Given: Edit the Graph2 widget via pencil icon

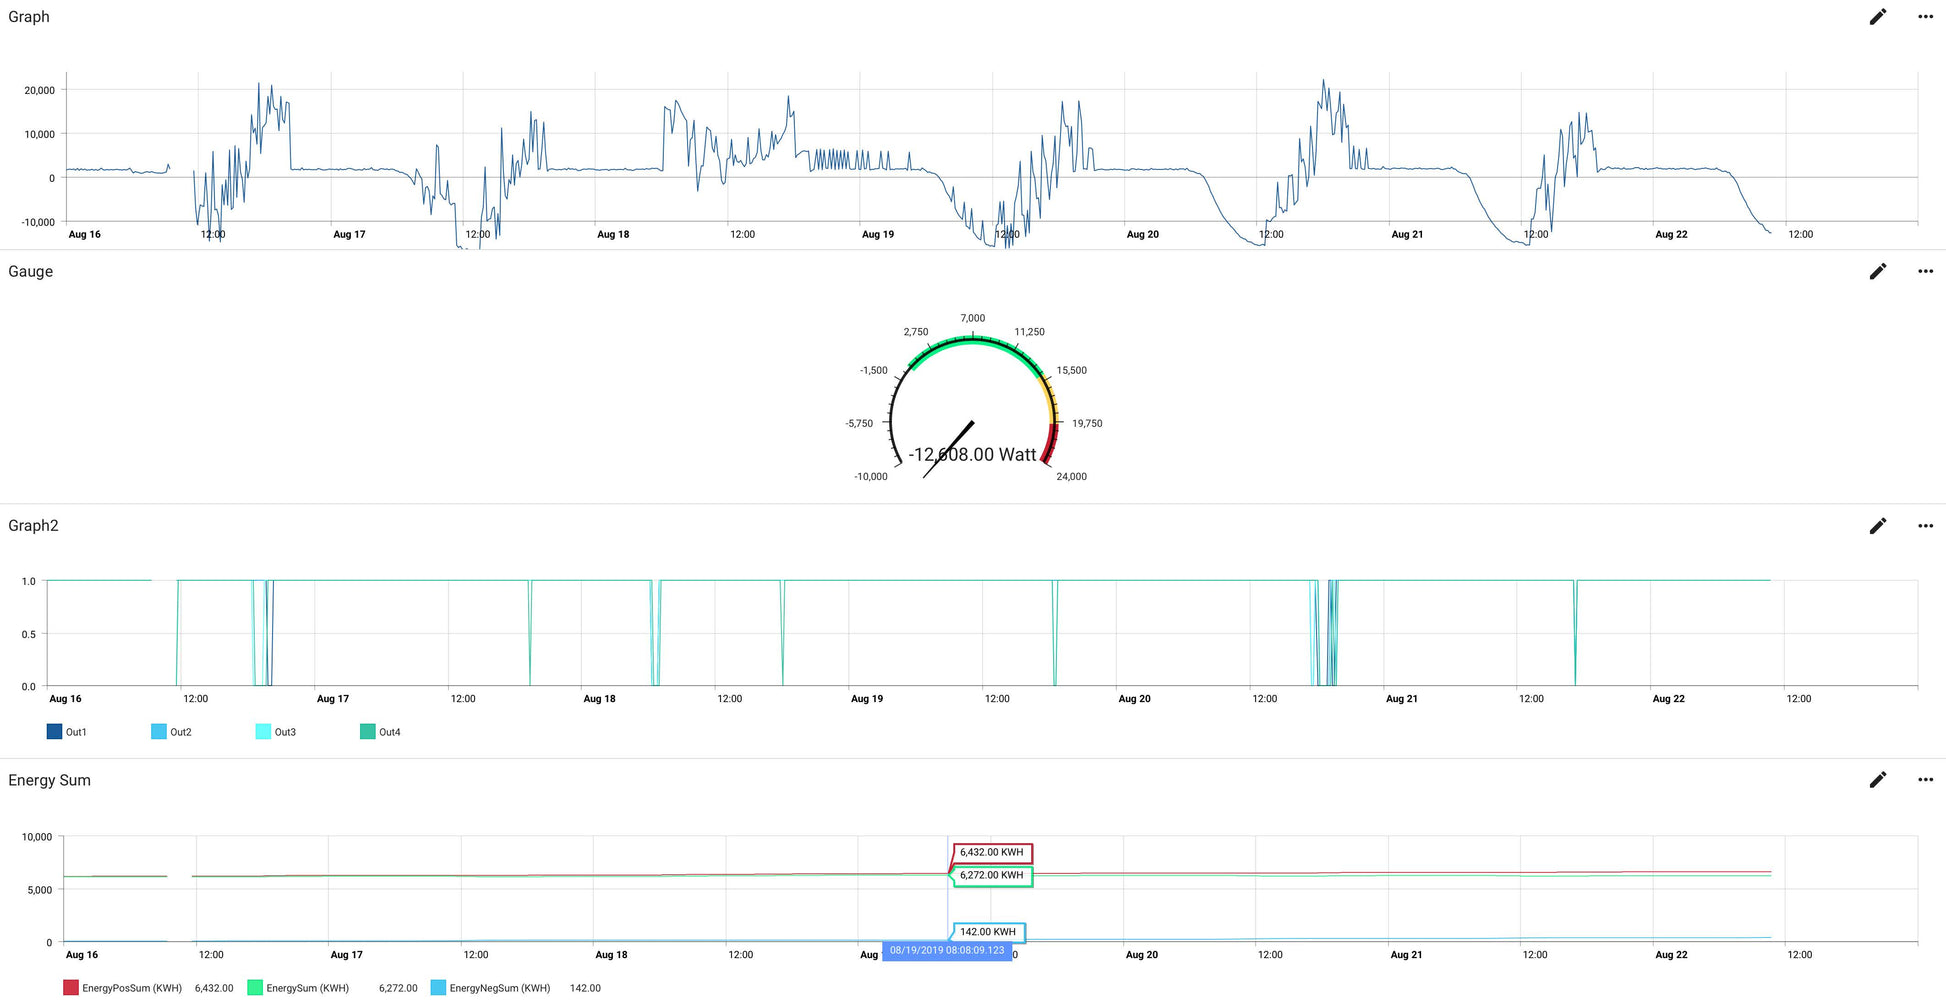Looking at the screenshot, I should tap(1877, 526).
